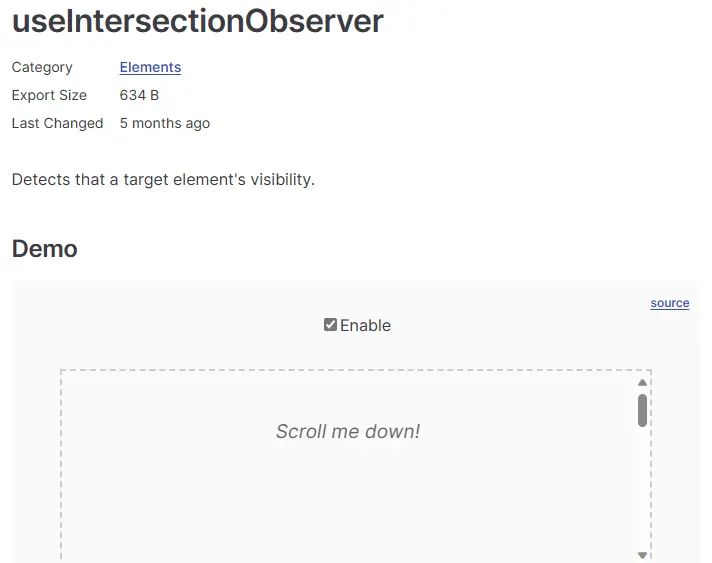Viewport: 712px width, 563px height.
Task: Click the Last Changed label
Action: (57, 124)
